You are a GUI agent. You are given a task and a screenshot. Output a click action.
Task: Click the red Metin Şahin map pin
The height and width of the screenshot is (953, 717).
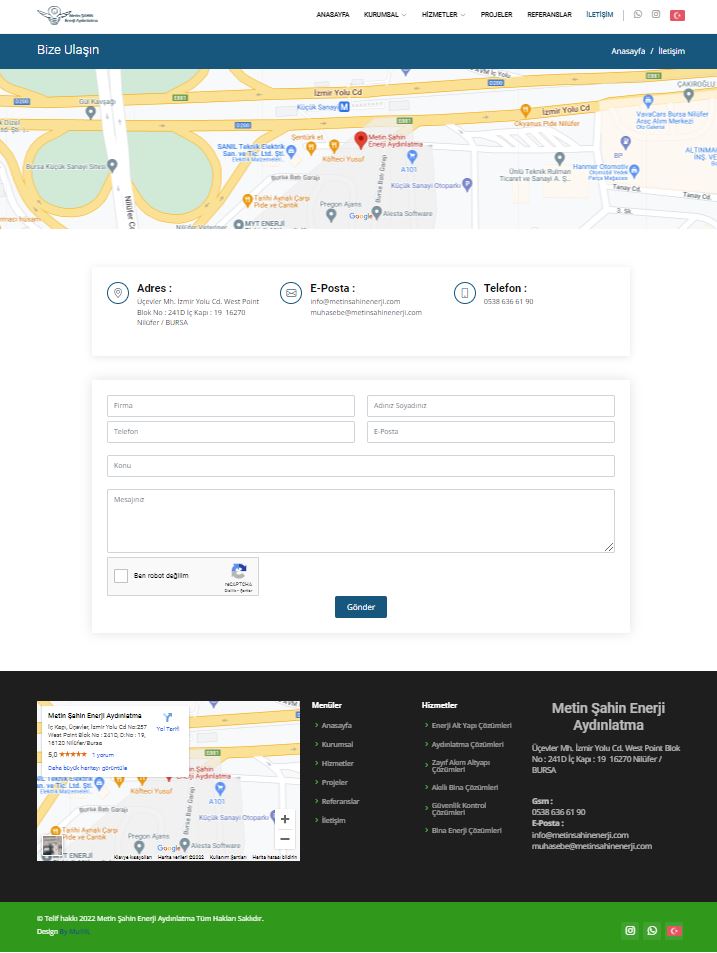(x=361, y=139)
